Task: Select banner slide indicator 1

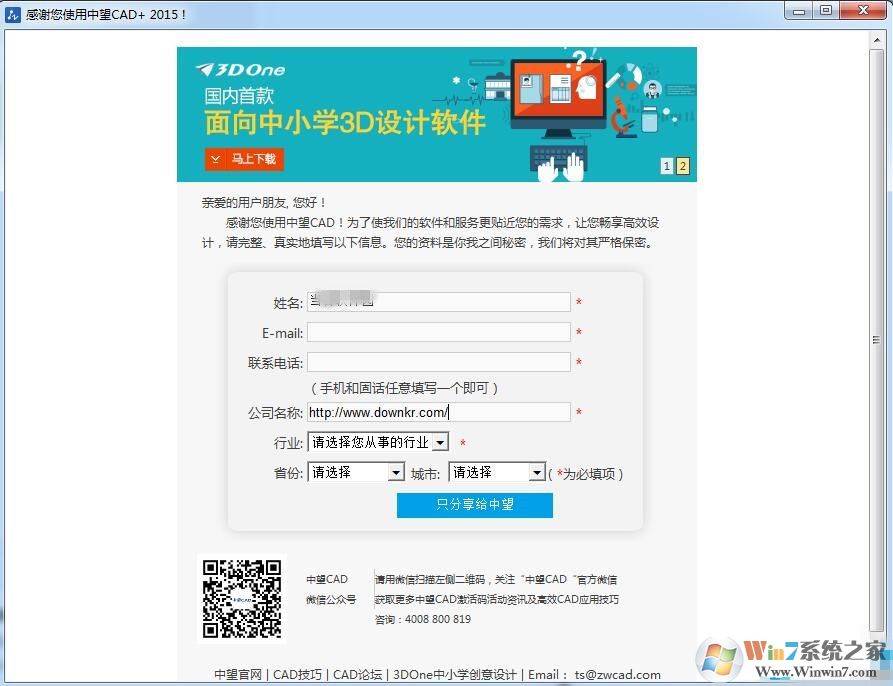Action: (666, 166)
